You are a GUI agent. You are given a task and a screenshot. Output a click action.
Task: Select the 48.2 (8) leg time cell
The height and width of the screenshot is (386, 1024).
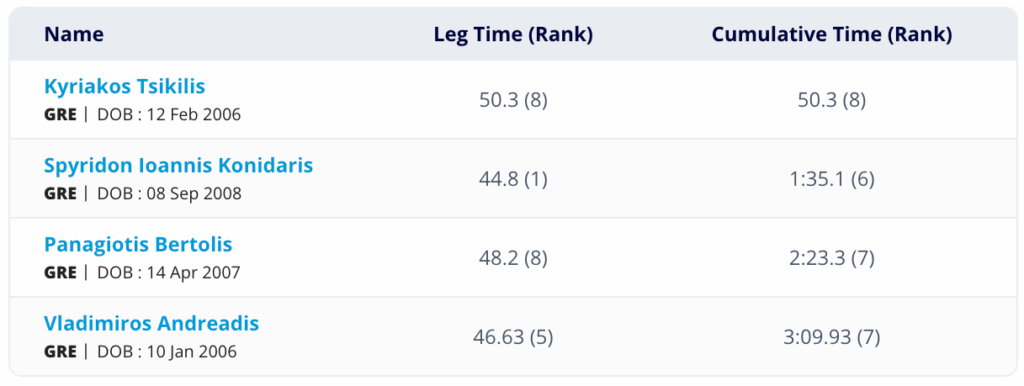tap(513, 259)
